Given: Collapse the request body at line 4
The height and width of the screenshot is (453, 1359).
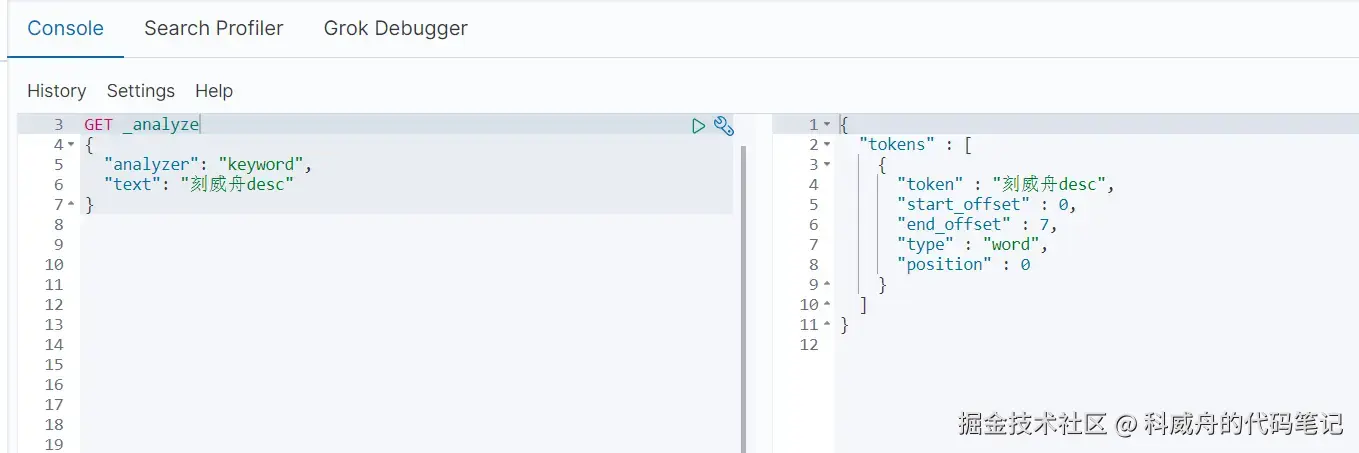Looking at the screenshot, I should (71, 145).
